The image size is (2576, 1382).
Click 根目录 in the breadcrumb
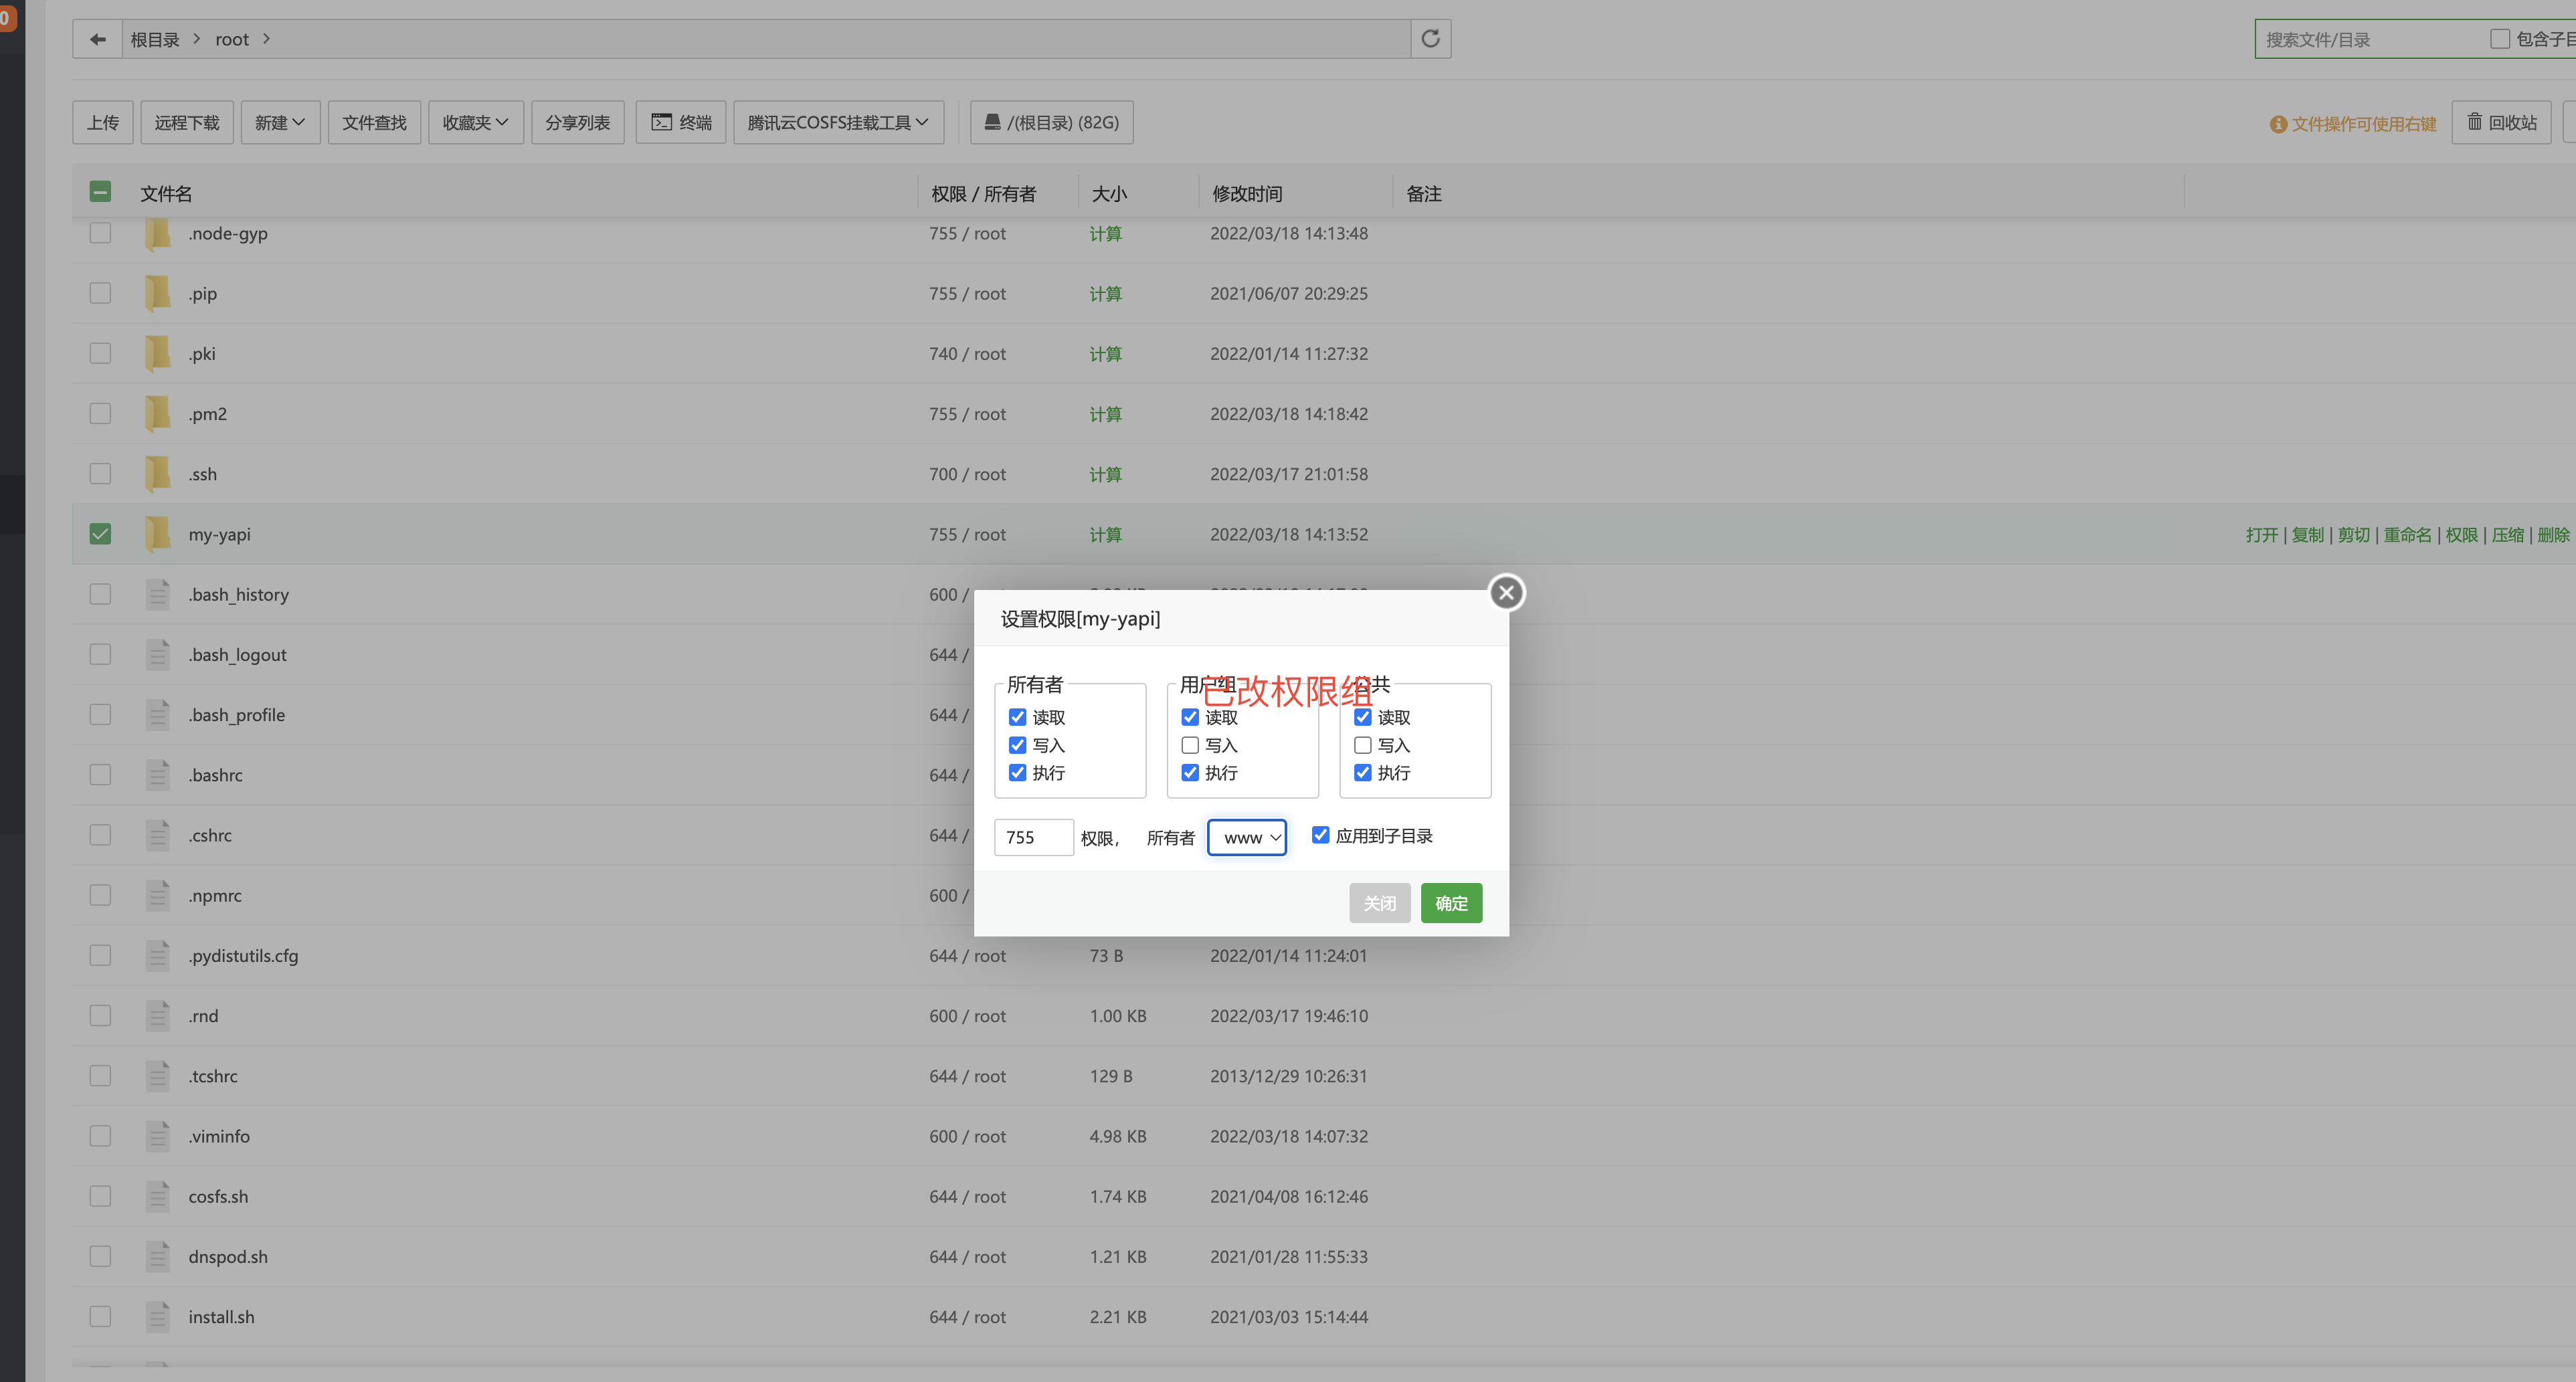pos(155,39)
